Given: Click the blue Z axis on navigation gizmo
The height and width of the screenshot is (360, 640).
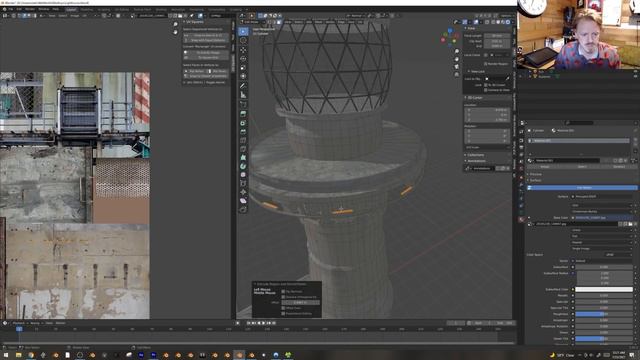Looking at the screenshot, I should [x=450, y=31].
